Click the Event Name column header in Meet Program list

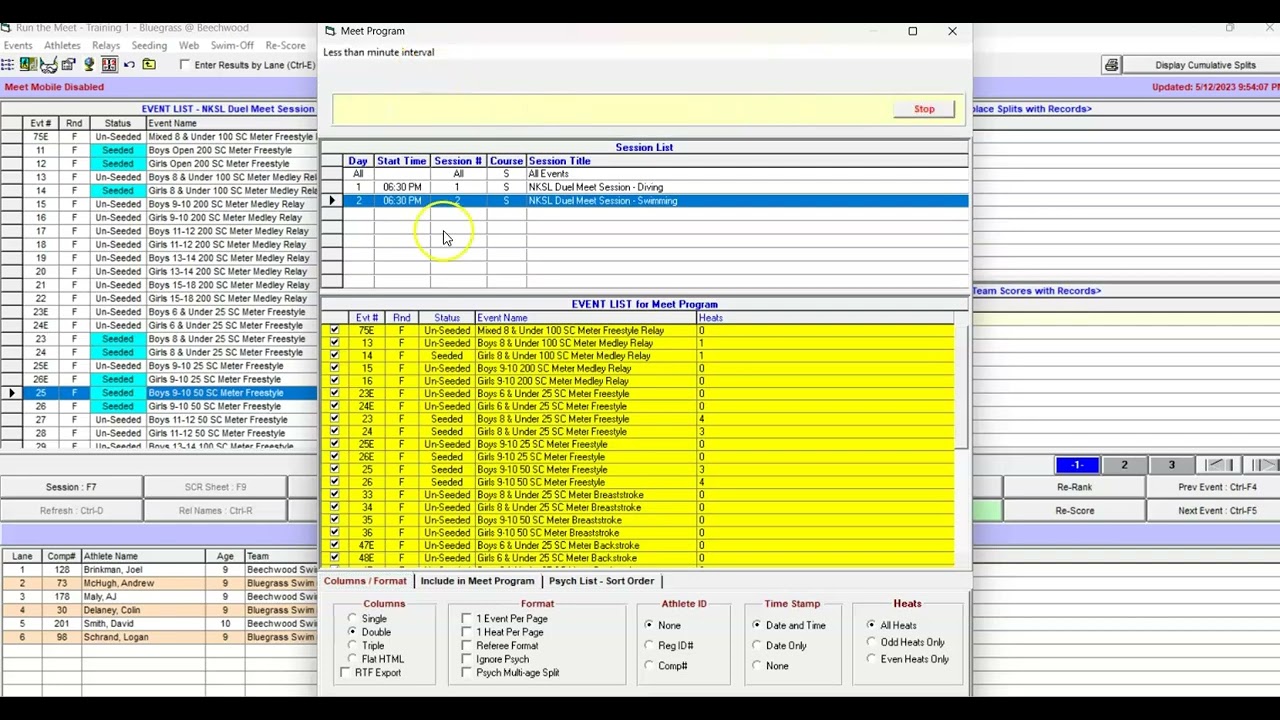click(x=585, y=318)
